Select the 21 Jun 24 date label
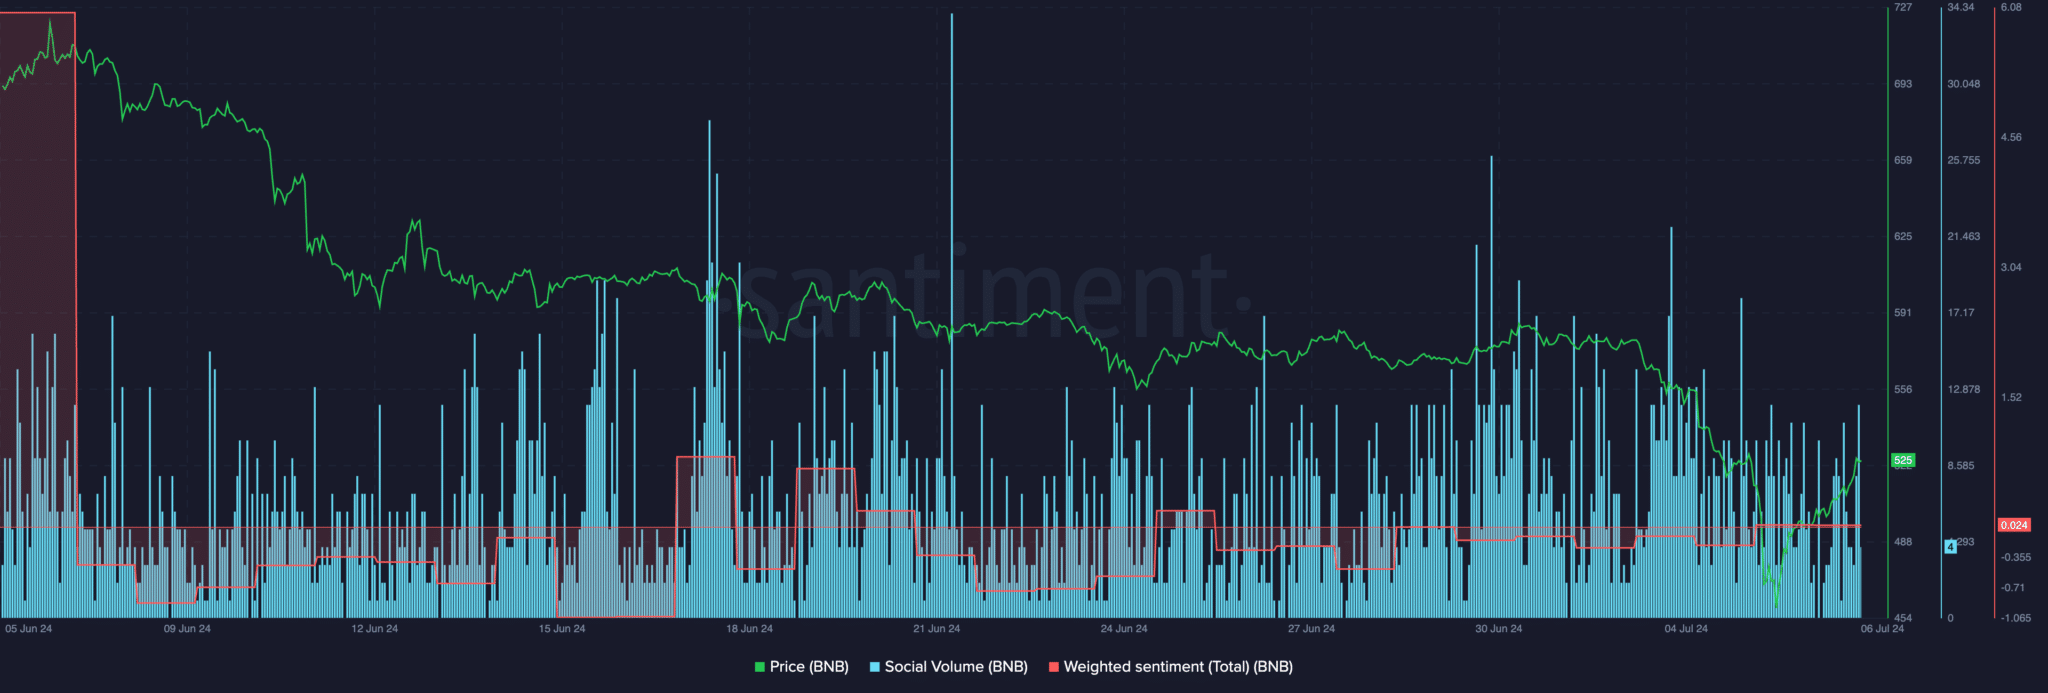The height and width of the screenshot is (693, 2048). click(936, 629)
